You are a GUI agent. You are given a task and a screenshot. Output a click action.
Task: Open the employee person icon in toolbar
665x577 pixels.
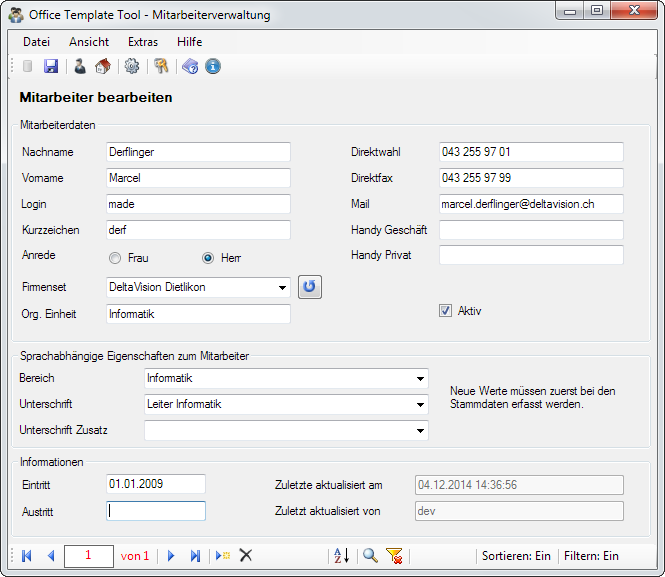80,67
